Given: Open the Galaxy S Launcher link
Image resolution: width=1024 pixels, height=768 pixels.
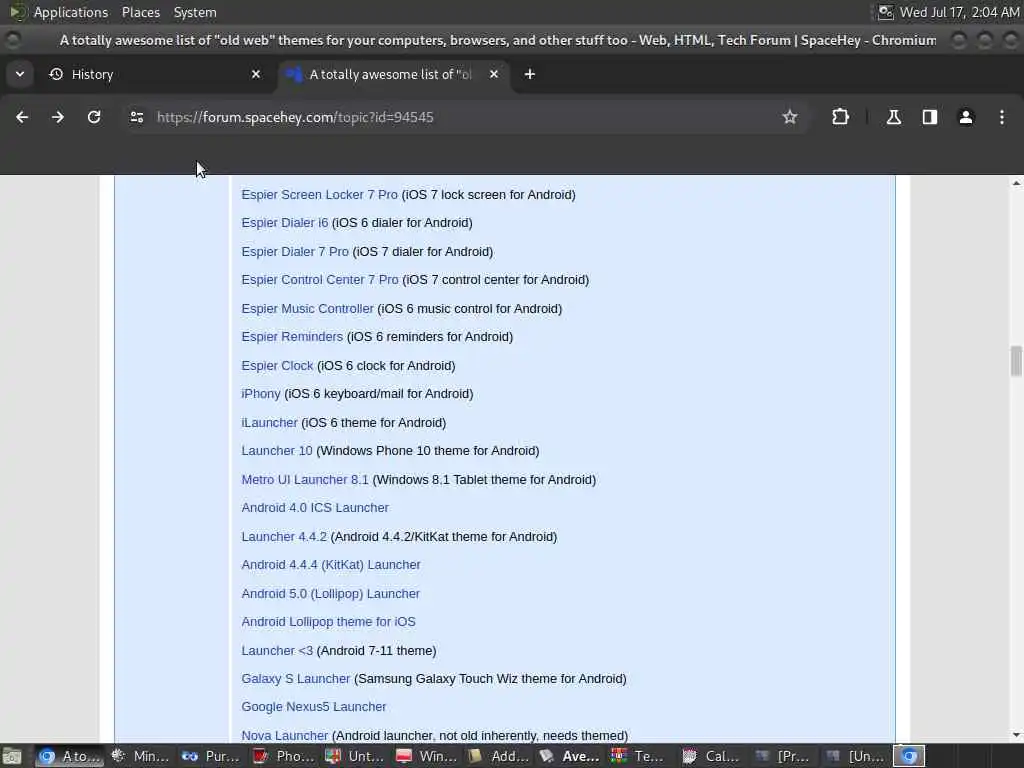Looking at the screenshot, I should [296, 679].
